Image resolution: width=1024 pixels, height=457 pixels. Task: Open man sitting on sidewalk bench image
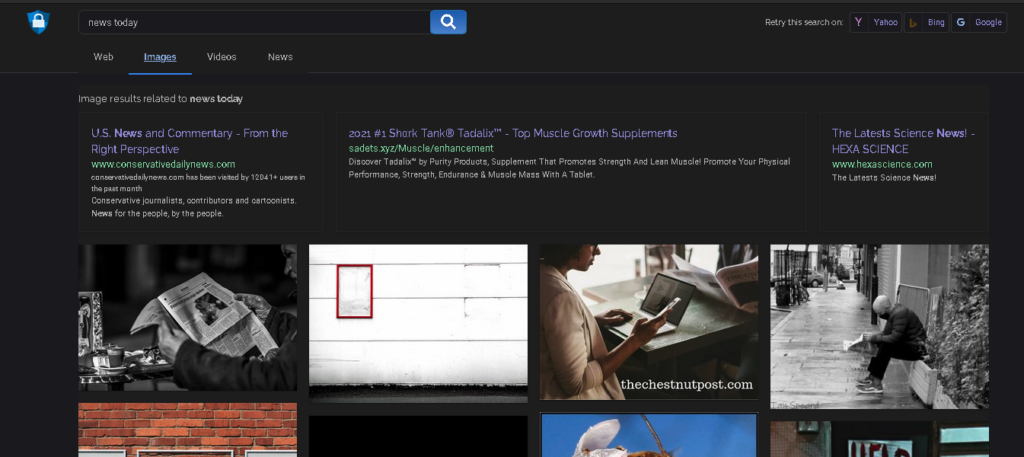(879, 326)
